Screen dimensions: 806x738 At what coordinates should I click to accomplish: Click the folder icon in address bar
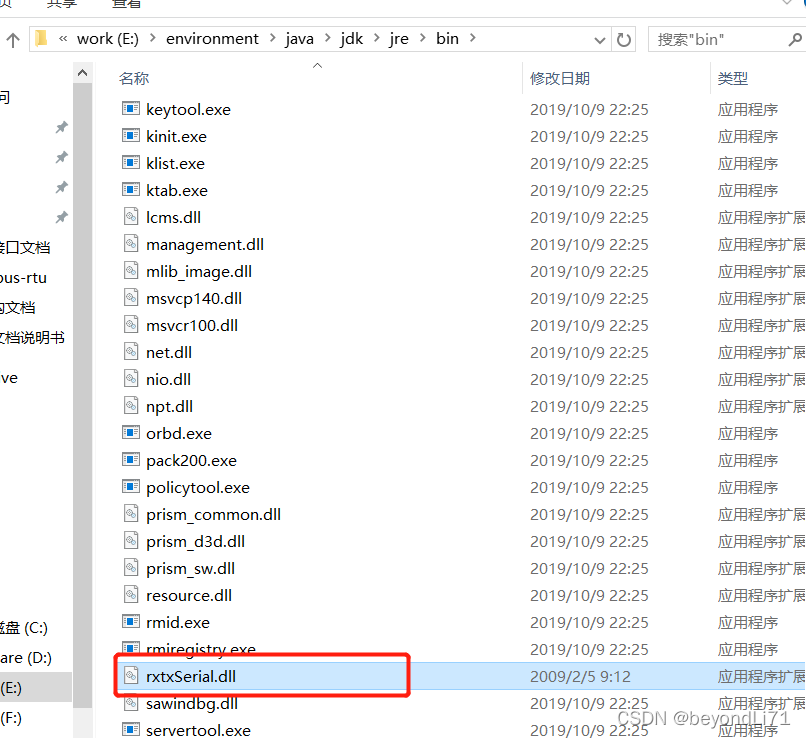pos(41,39)
